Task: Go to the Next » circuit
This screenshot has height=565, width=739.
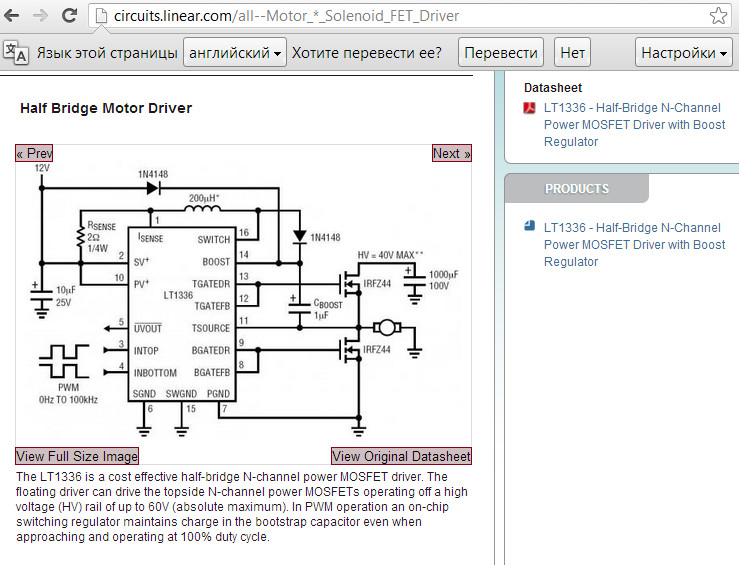Action: click(451, 153)
